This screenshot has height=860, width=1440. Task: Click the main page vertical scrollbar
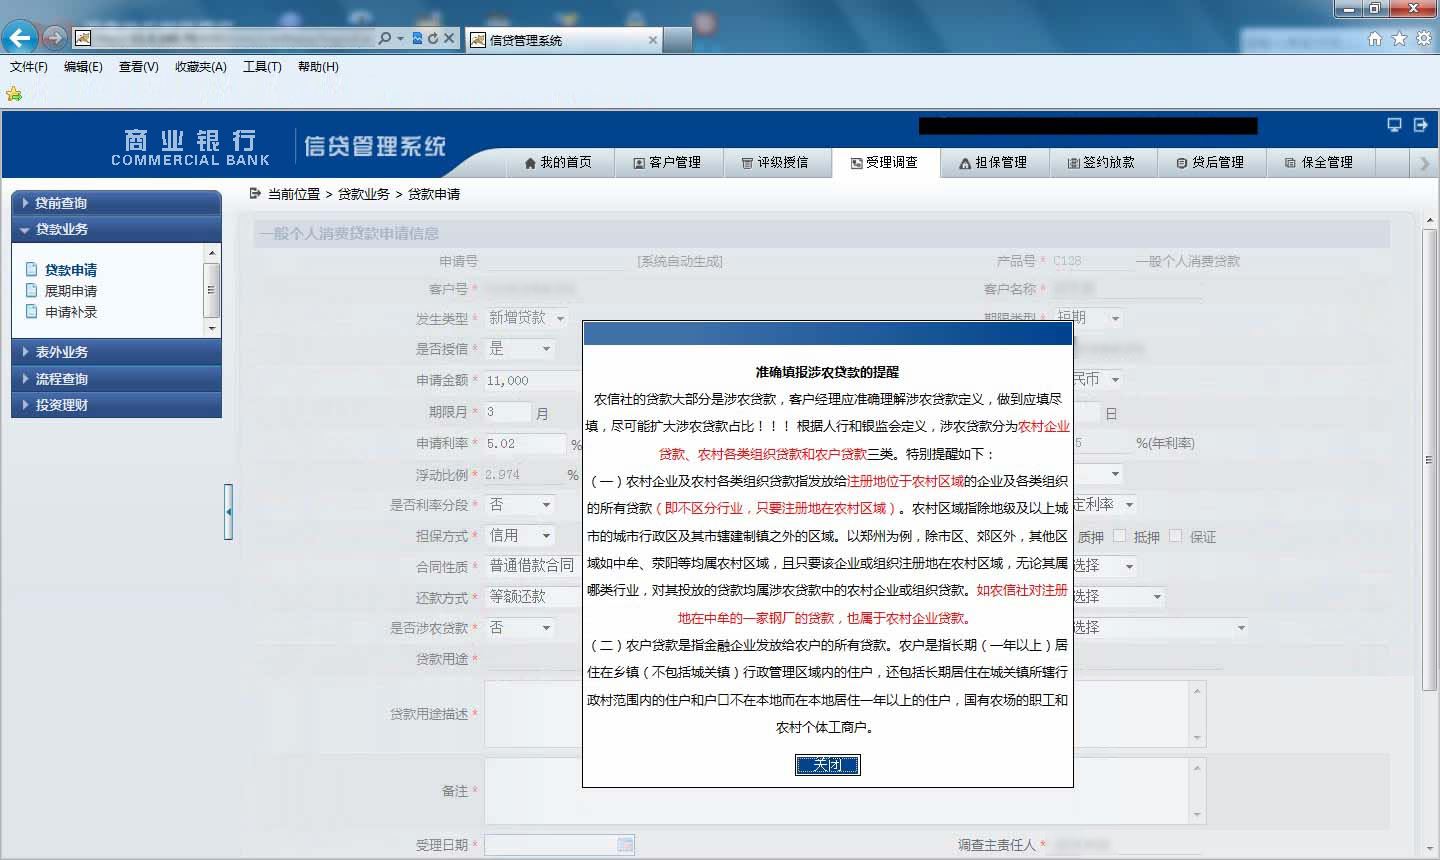(x=1429, y=460)
